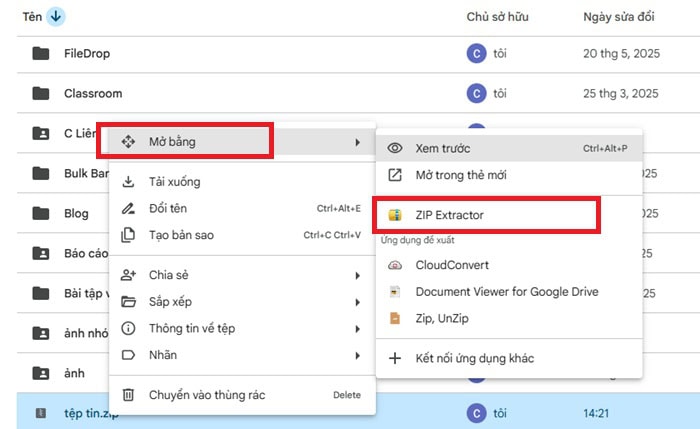This screenshot has width=700, height=429.
Task: Click the Ngày sửa đổi column header
Action: coord(618,17)
